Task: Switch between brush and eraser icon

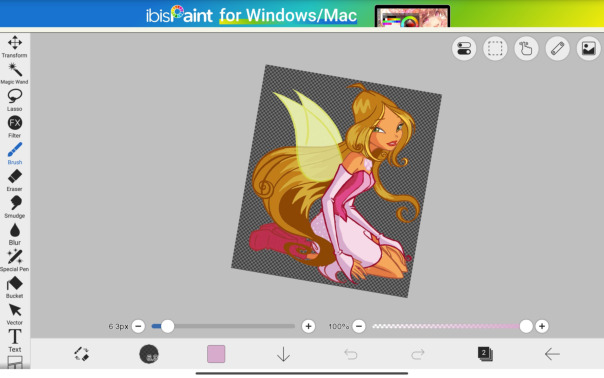Action: 82,354
